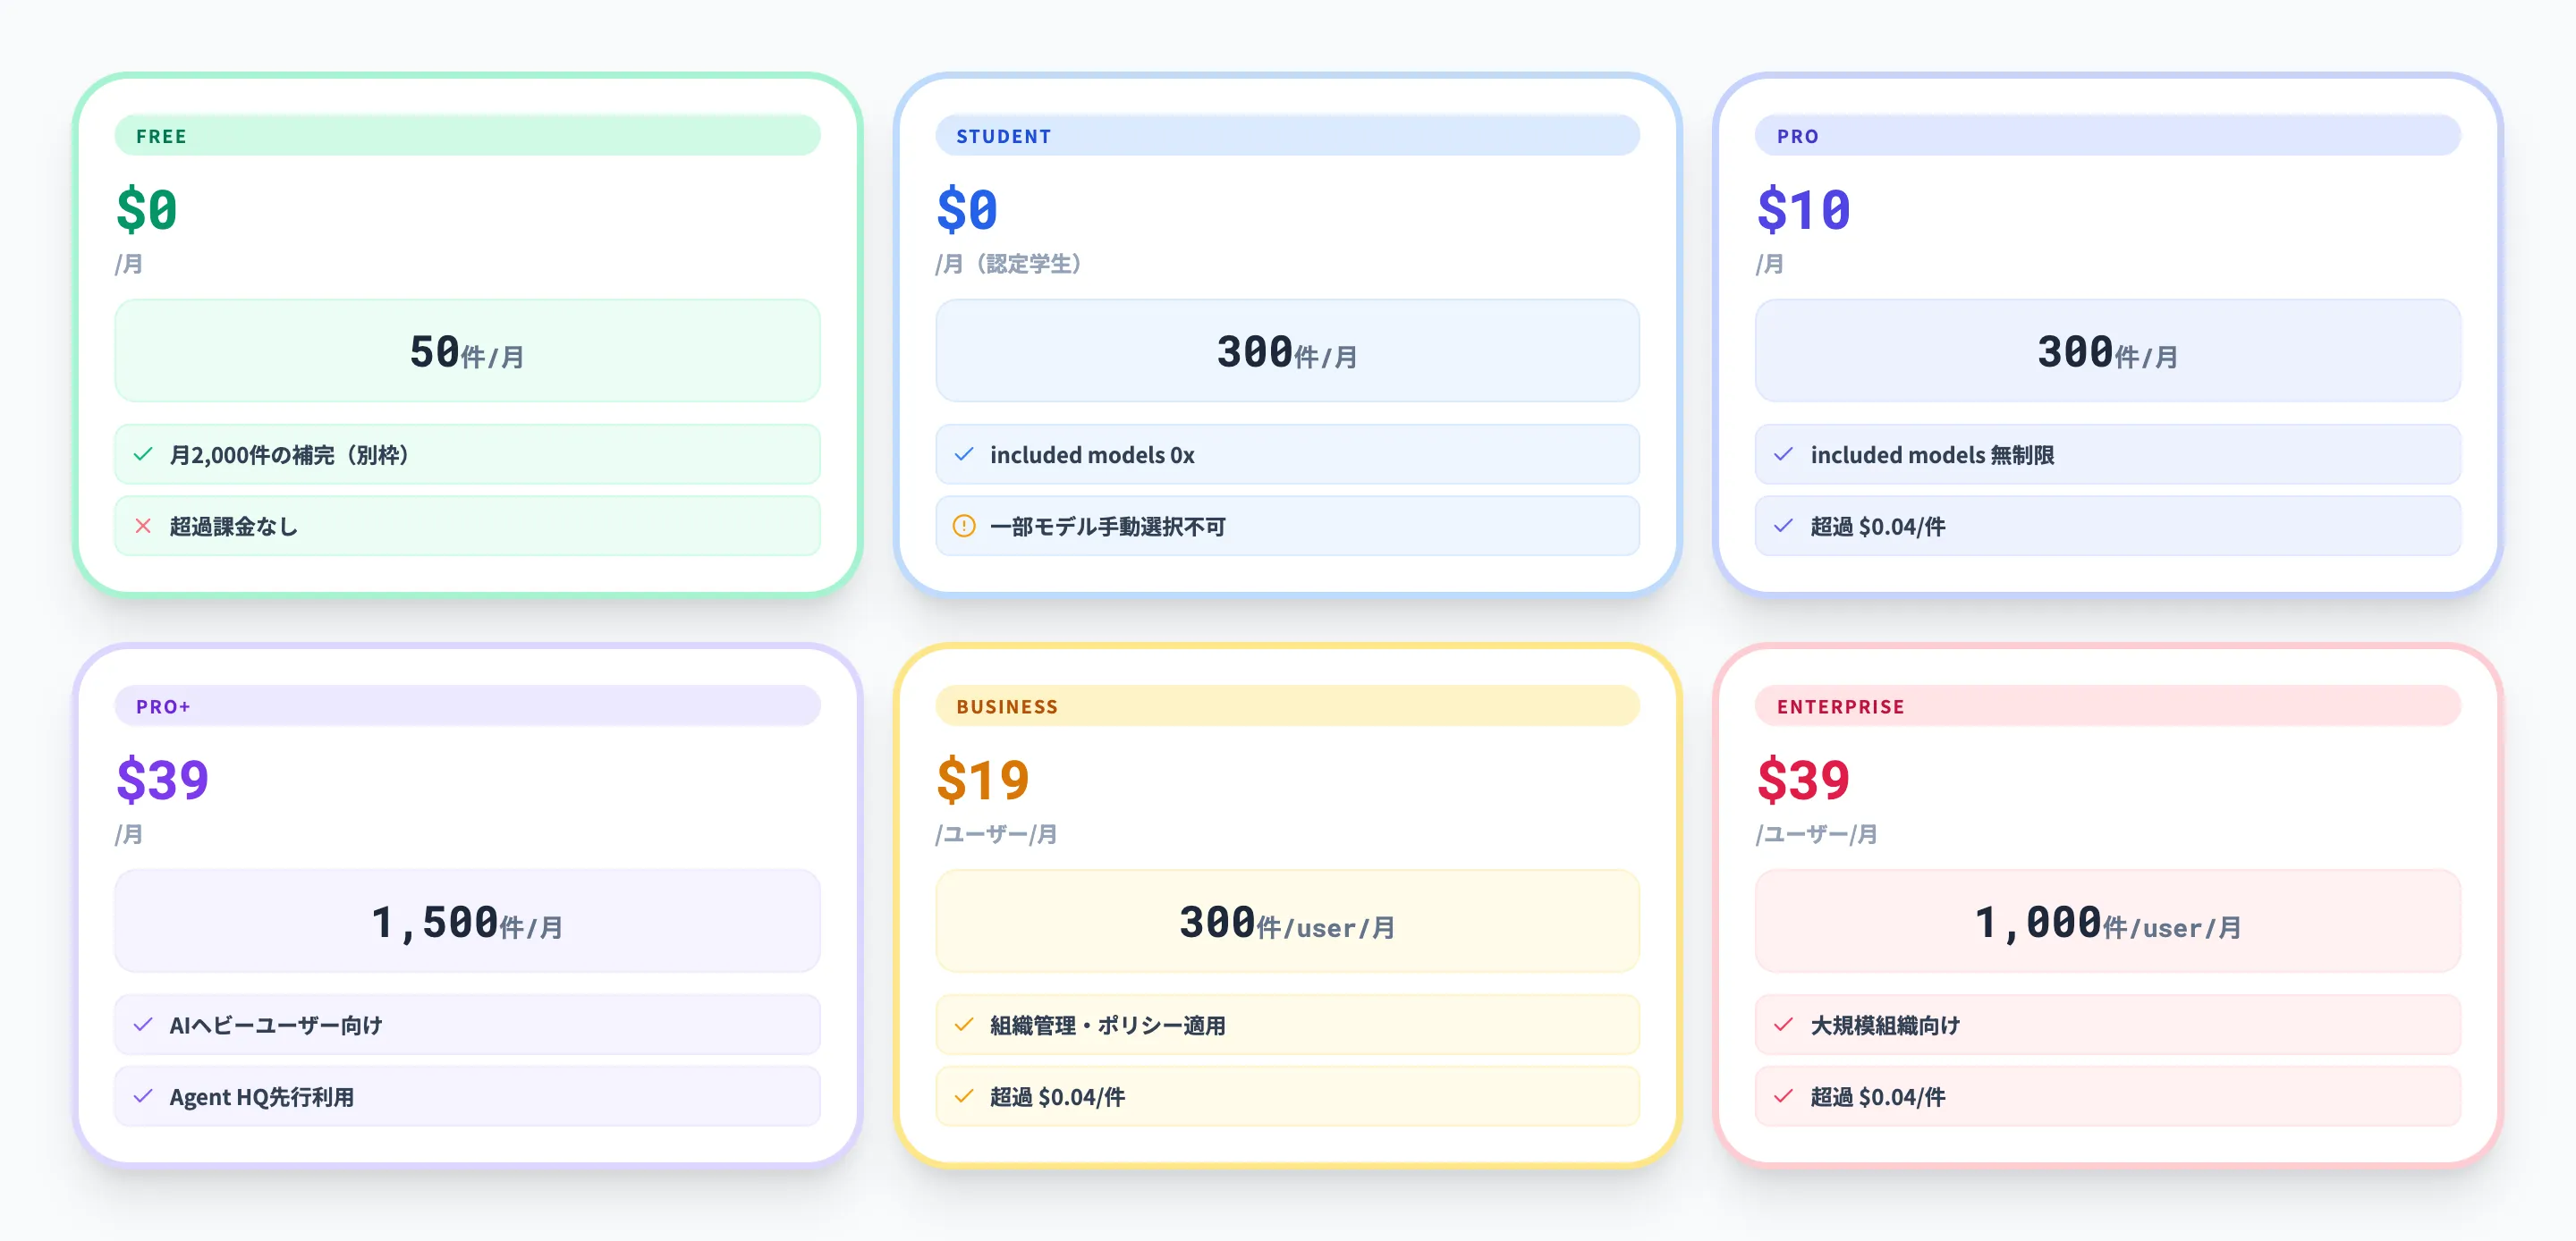Click the 1,500件/月 quota box
The image size is (2576, 1241).
467,921
